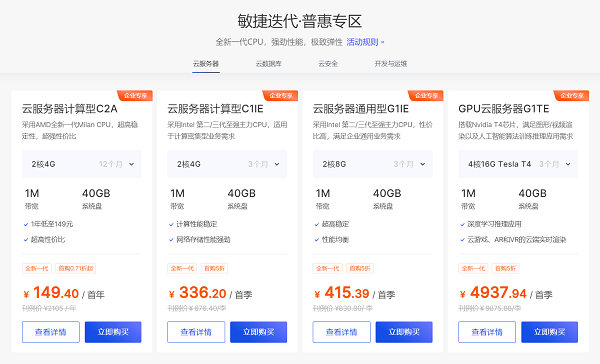
Task: Click 立即购买 for 云服务器通用型G1IE
Action: pos(404,332)
